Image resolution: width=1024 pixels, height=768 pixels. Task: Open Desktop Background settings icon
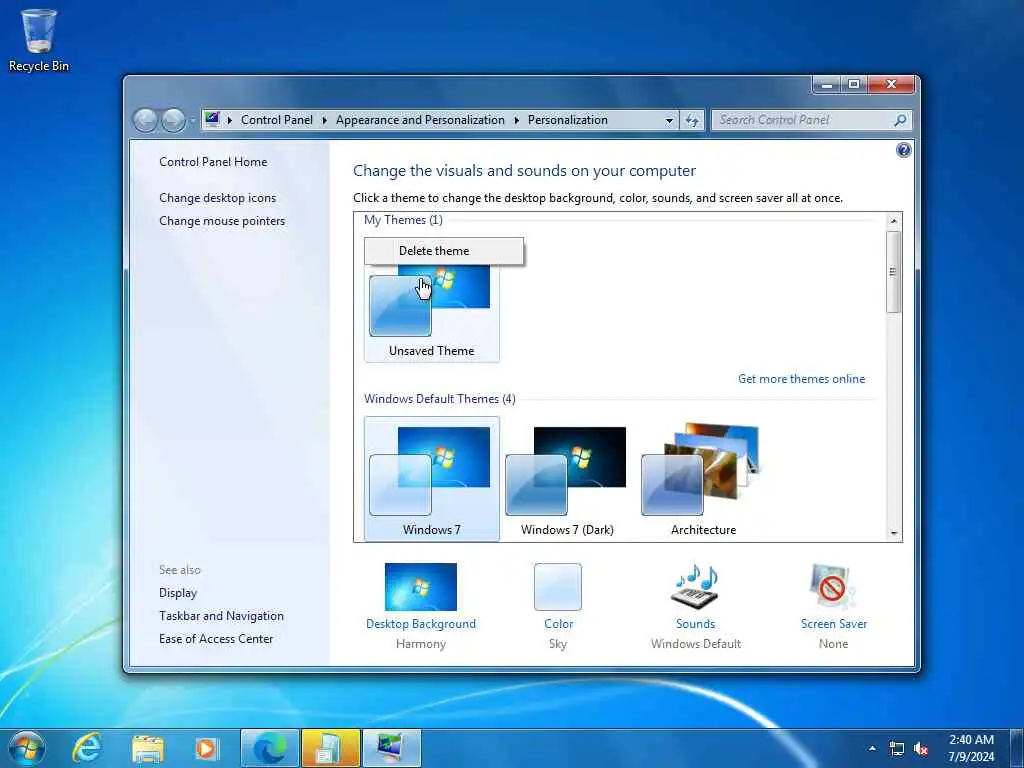pos(421,587)
